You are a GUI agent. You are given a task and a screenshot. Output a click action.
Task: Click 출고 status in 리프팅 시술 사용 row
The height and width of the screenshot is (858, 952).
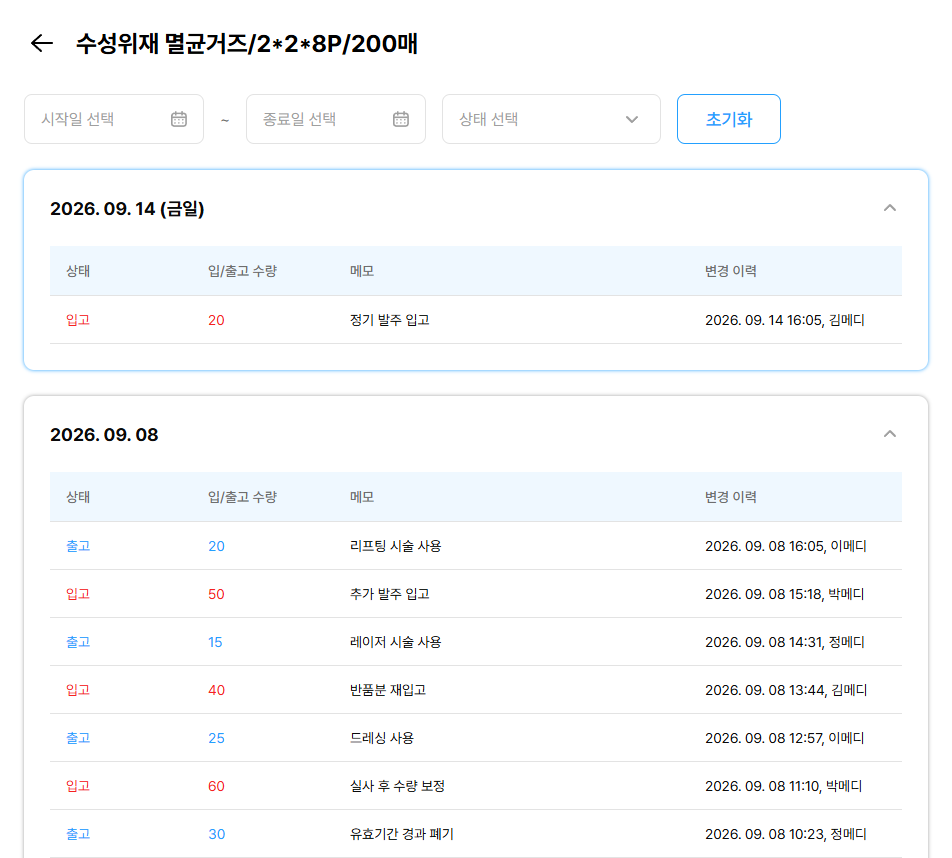(x=78, y=546)
